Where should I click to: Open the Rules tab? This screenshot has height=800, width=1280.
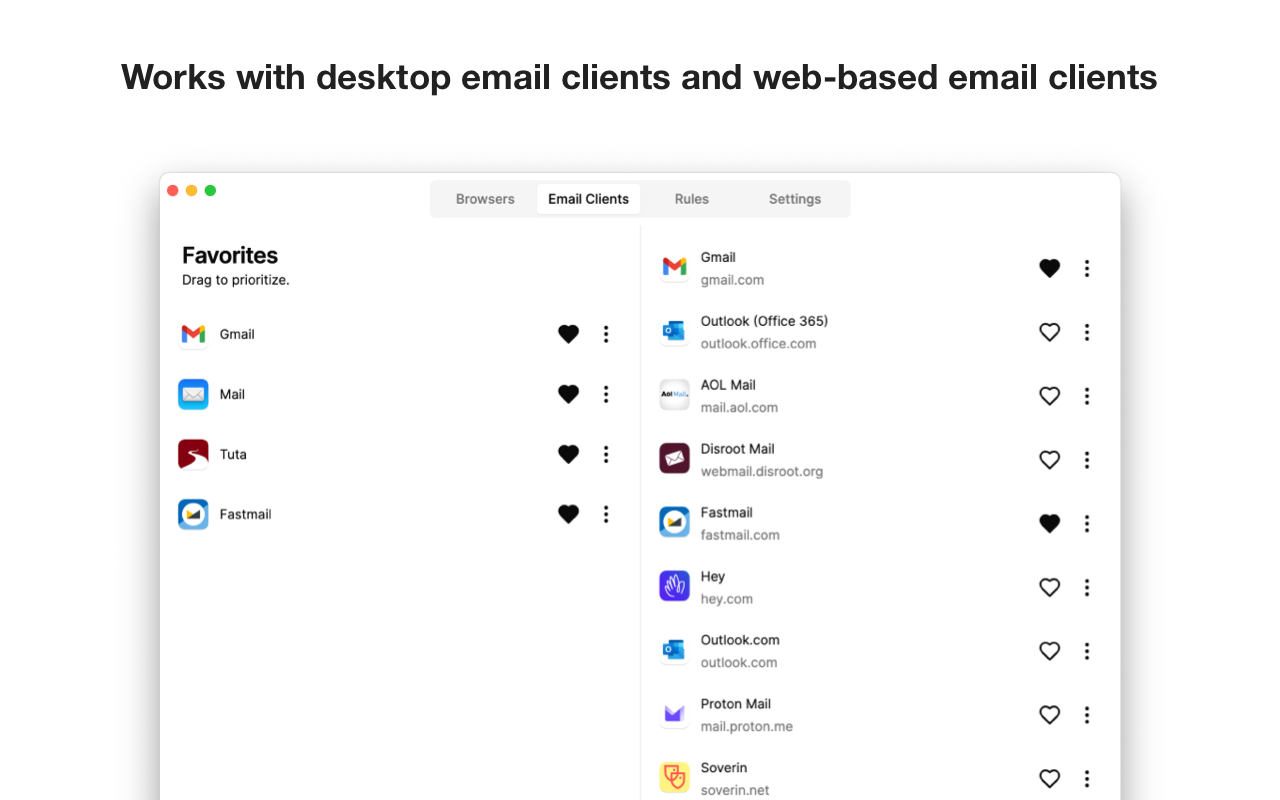(x=692, y=199)
